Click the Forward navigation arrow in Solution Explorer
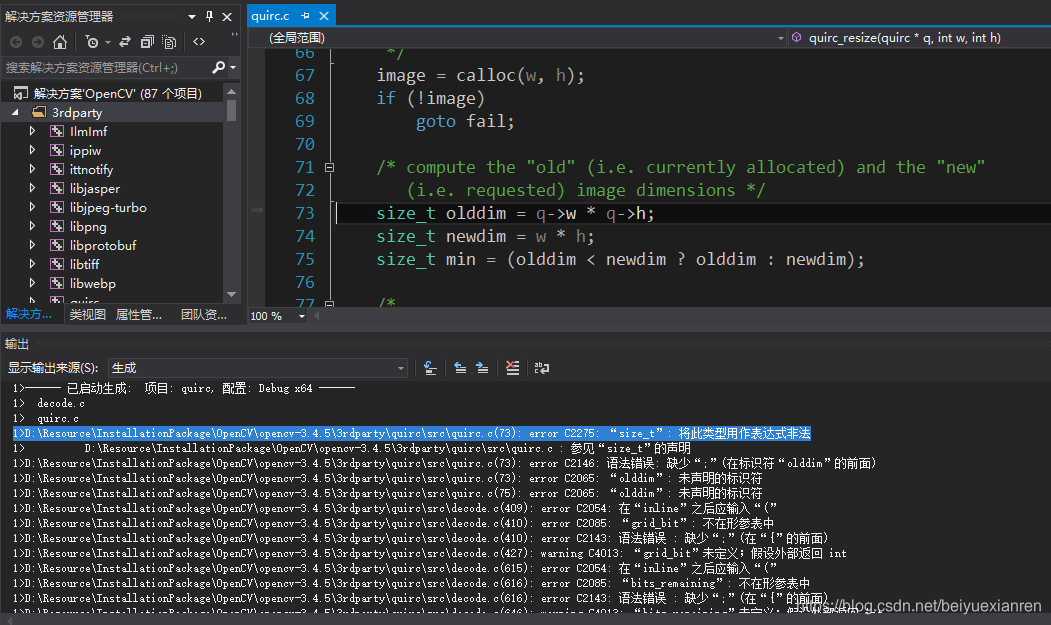 38,42
